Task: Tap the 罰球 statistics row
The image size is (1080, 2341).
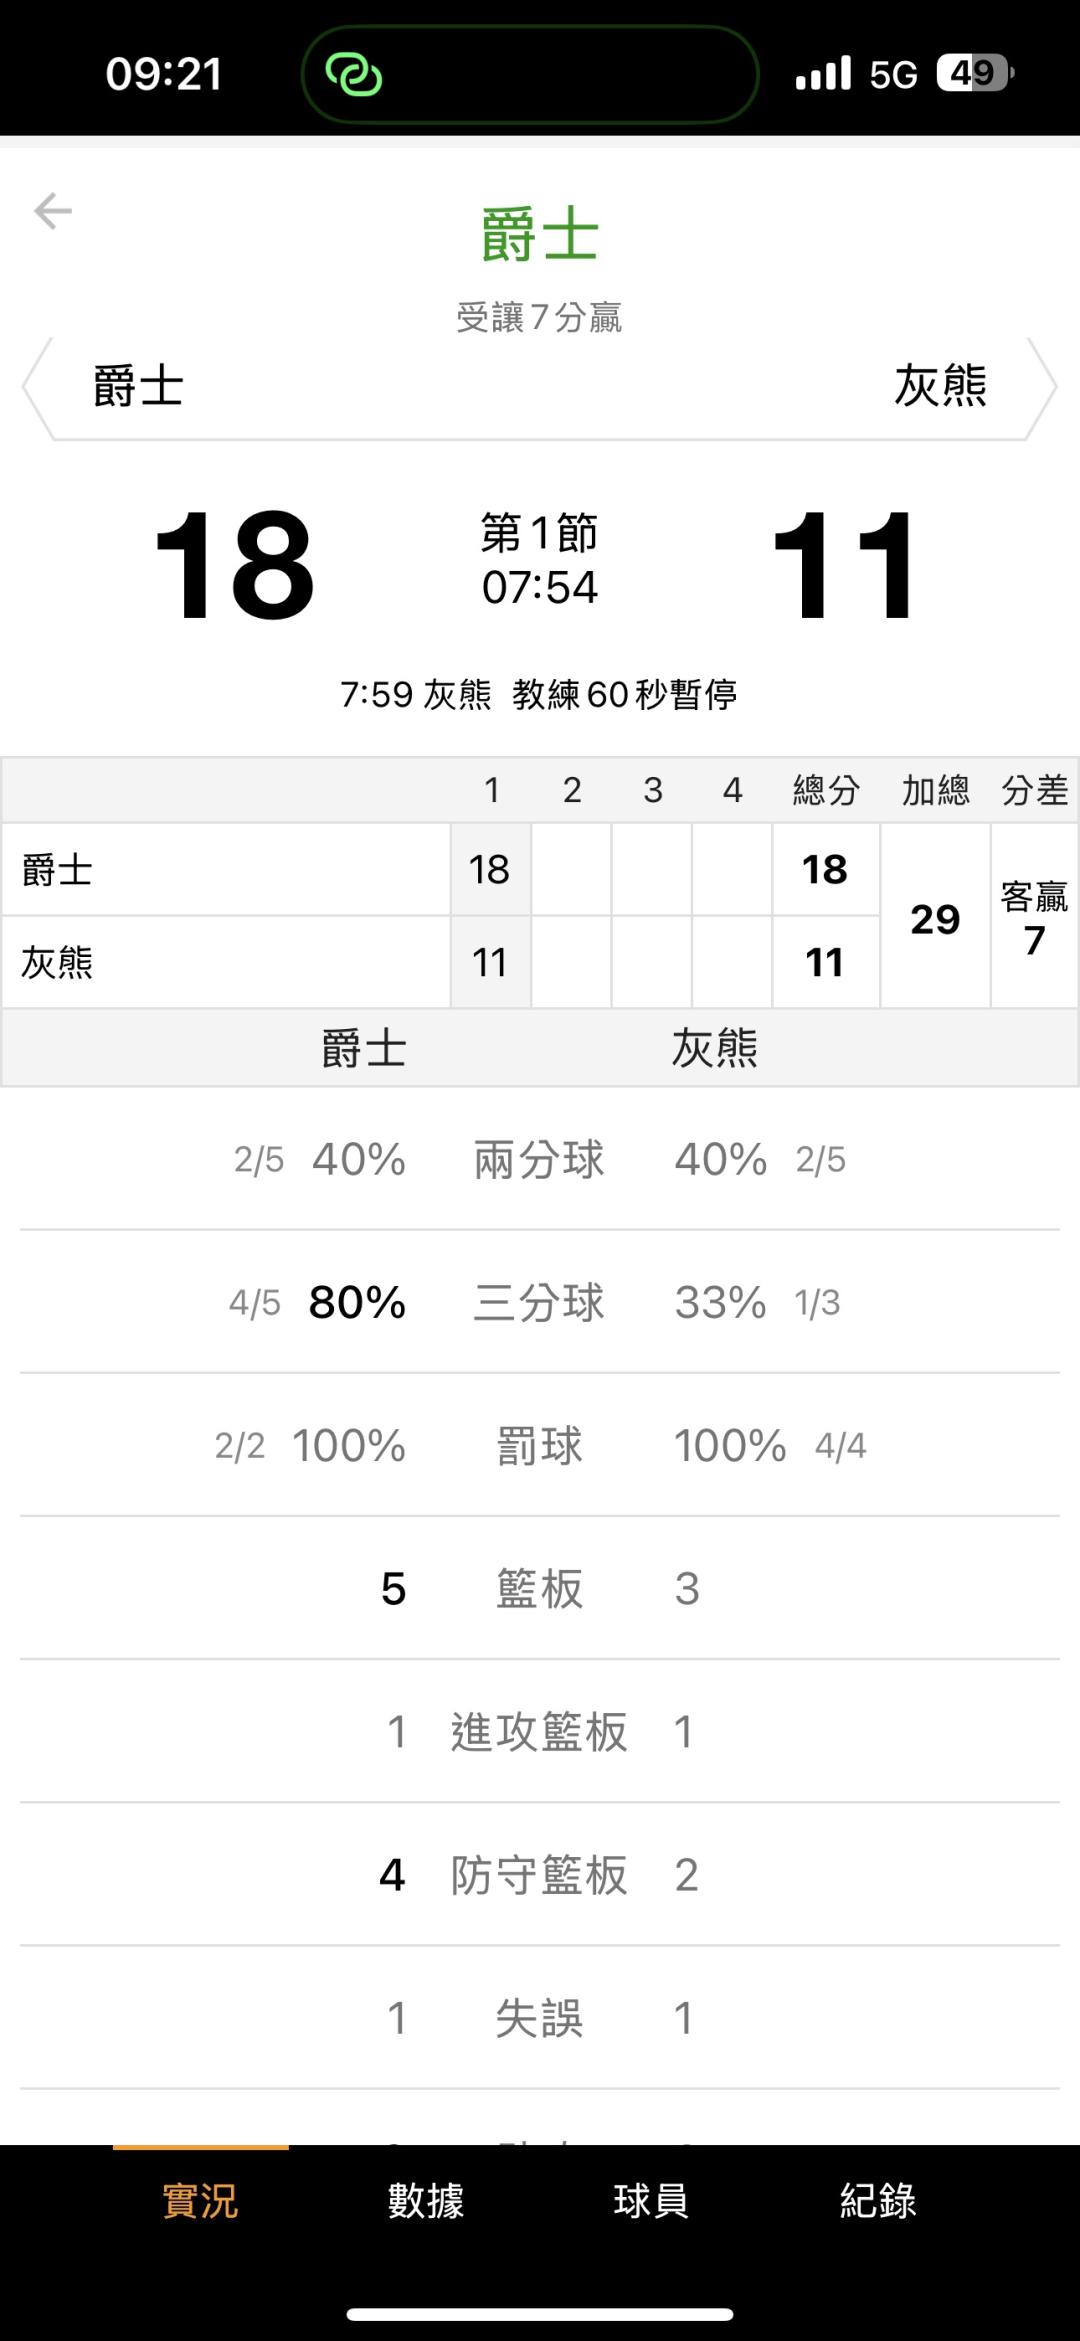Action: (x=540, y=1445)
